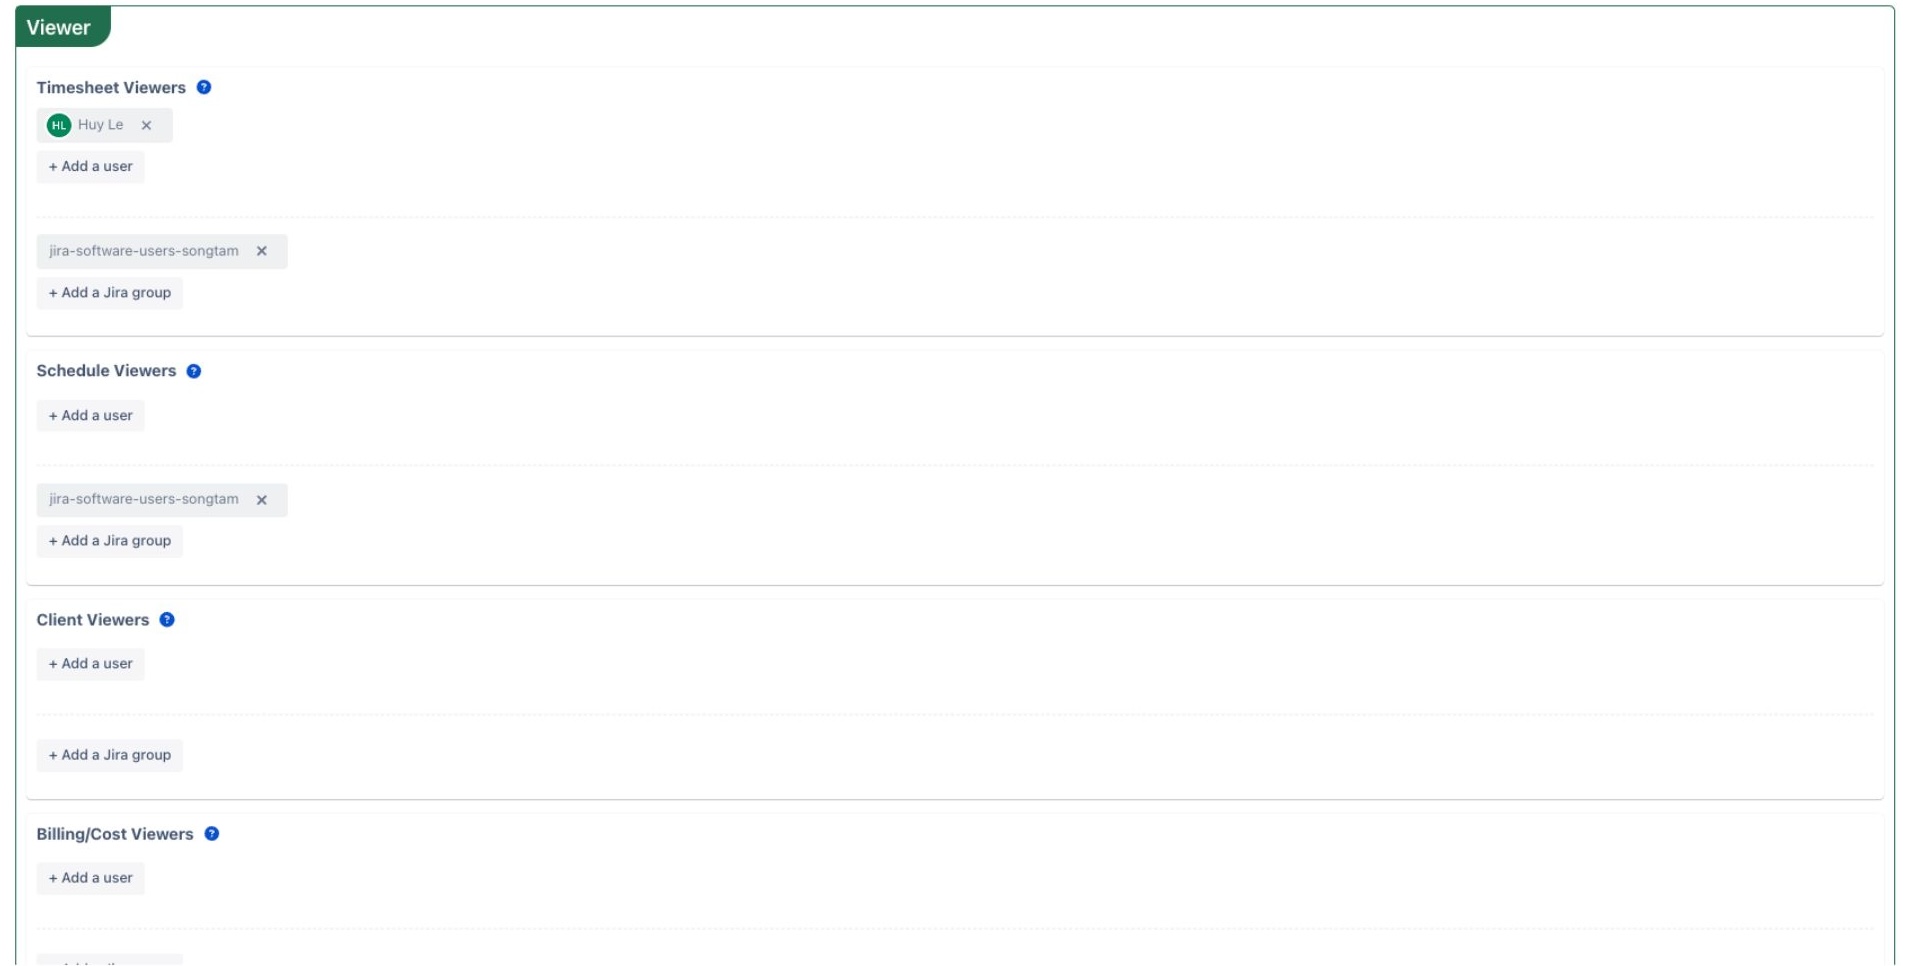
Task: Click help icon beside Timesheet Viewers
Action: (x=204, y=87)
